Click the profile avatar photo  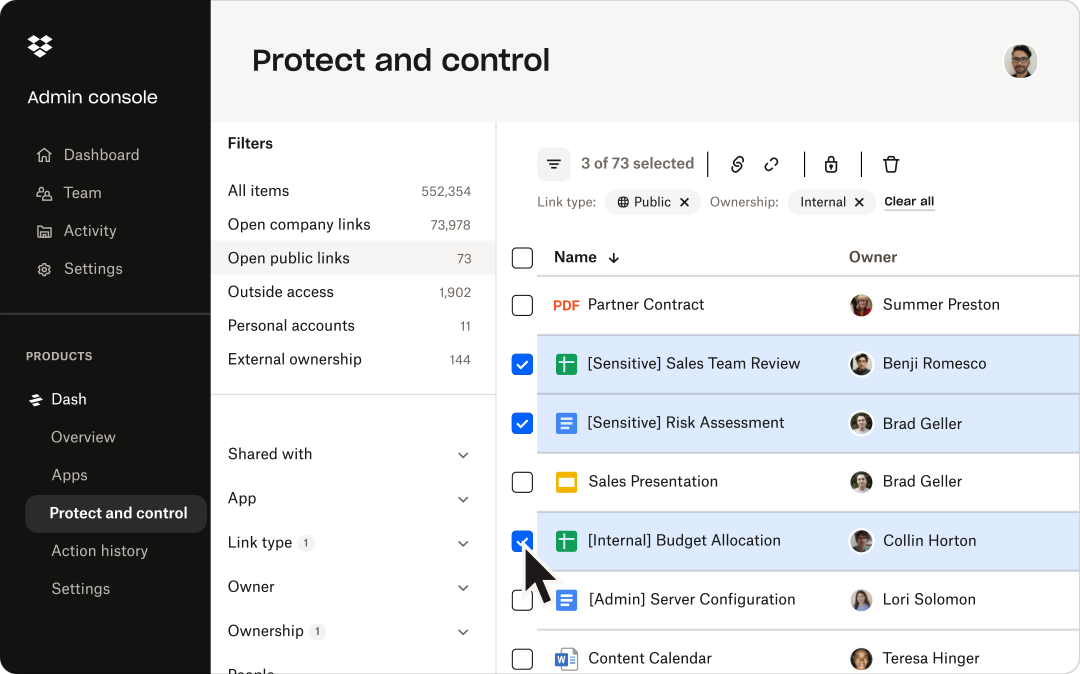pyautogui.click(x=1020, y=61)
